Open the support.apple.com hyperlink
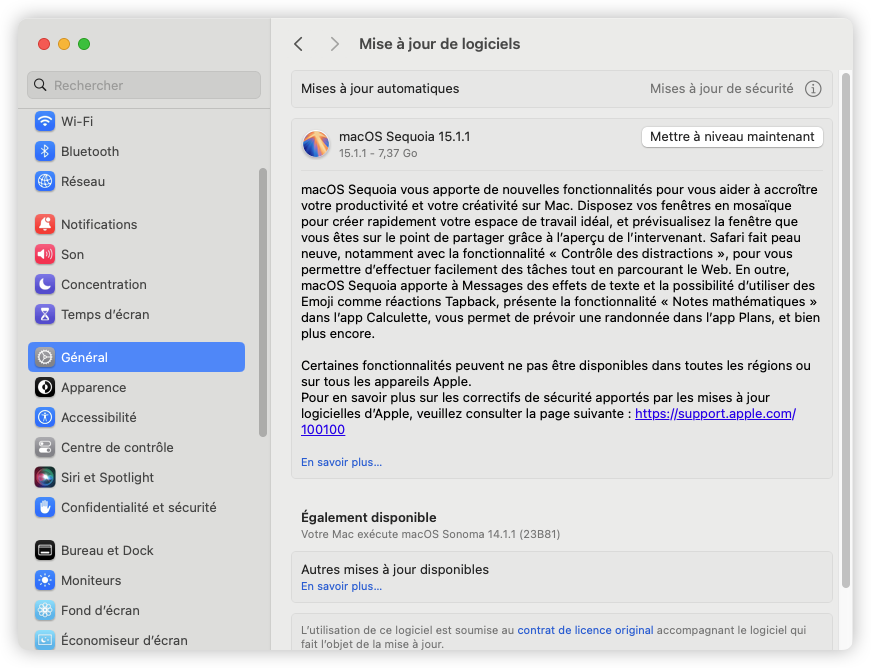871x668 pixels. coord(715,414)
